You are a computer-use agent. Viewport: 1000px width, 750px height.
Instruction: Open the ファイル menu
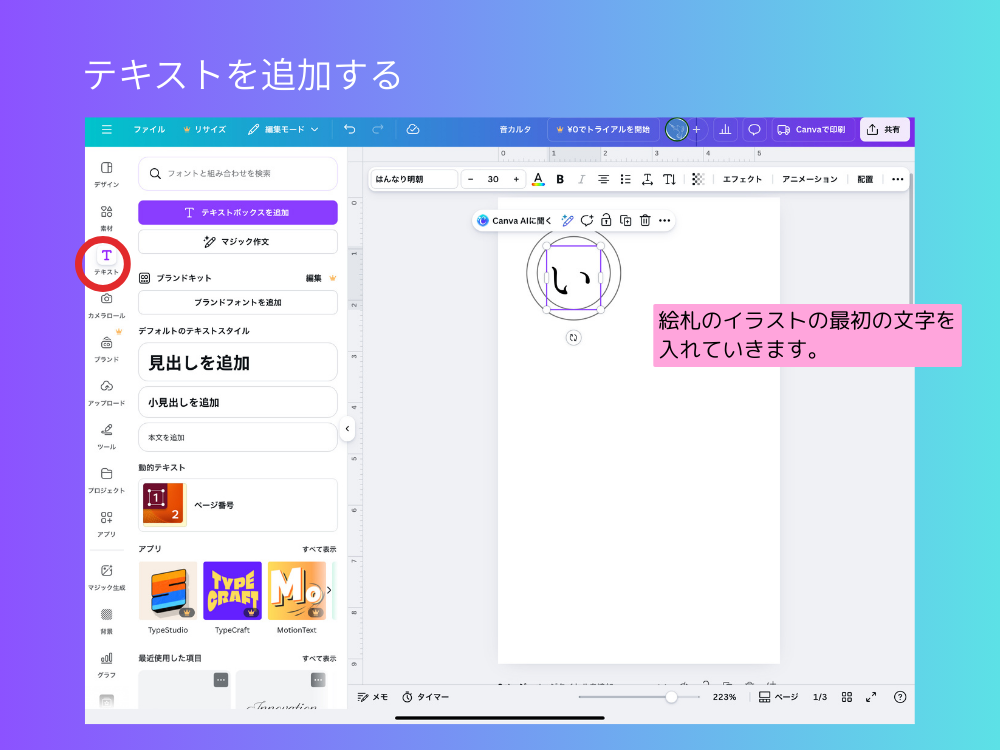149,129
